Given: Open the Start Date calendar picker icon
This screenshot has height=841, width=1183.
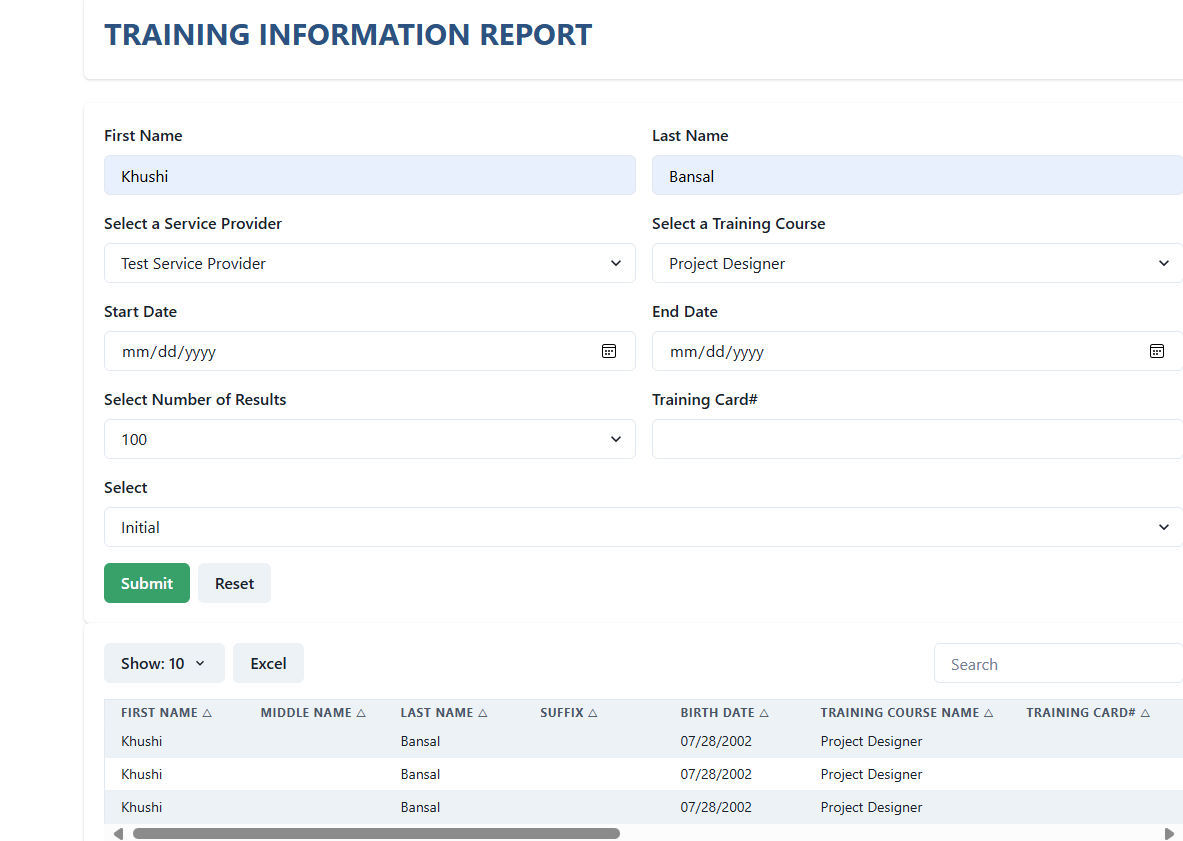Looking at the screenshot, I should pyautogui.click(x=608, y=351).
